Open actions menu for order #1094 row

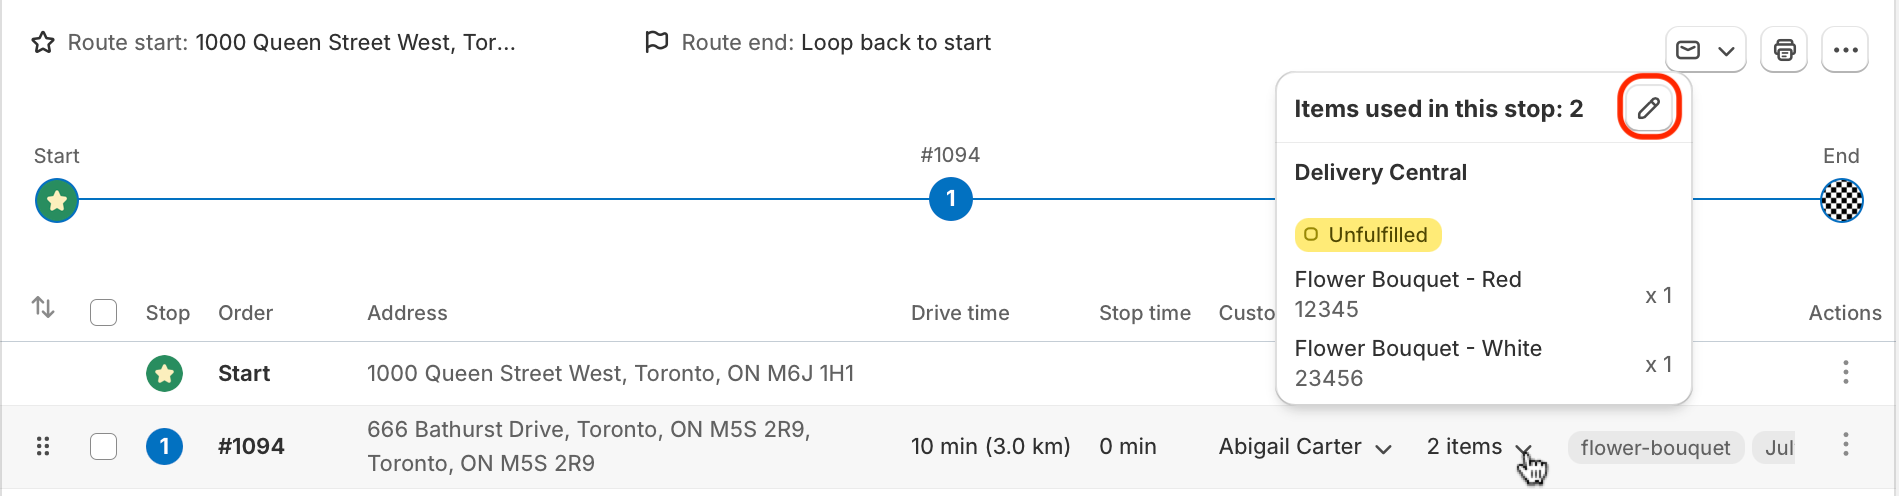[x=1845, y=445]
